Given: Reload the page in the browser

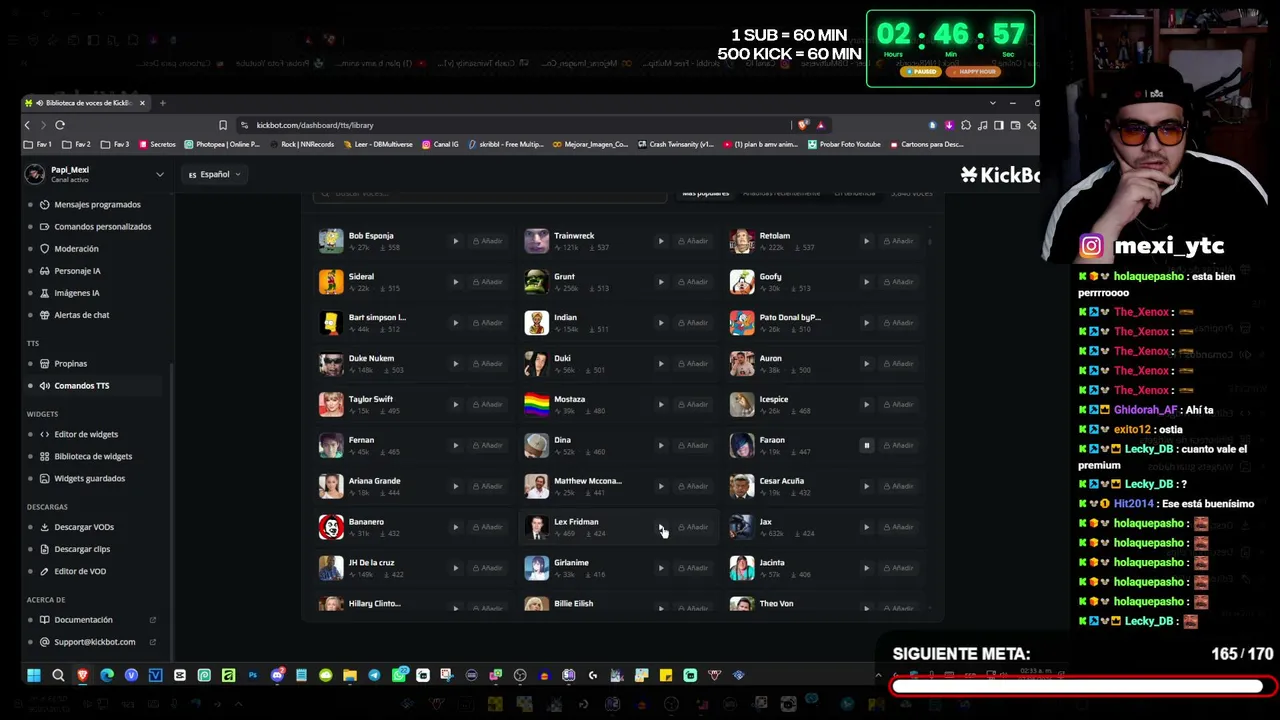Looking at the screenshot, I should coord(60,125).
